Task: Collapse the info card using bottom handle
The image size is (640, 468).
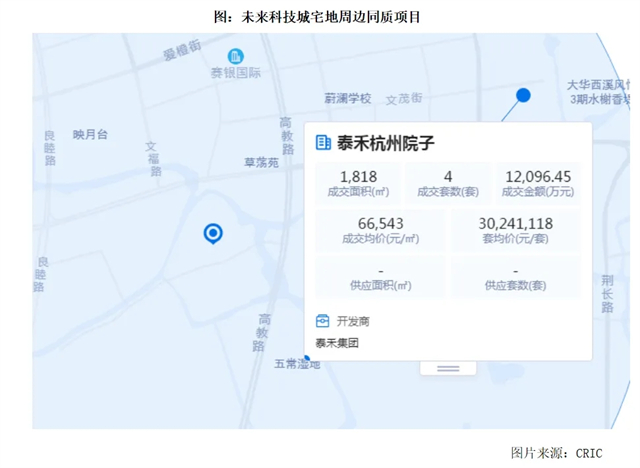Action: (448, 368)
